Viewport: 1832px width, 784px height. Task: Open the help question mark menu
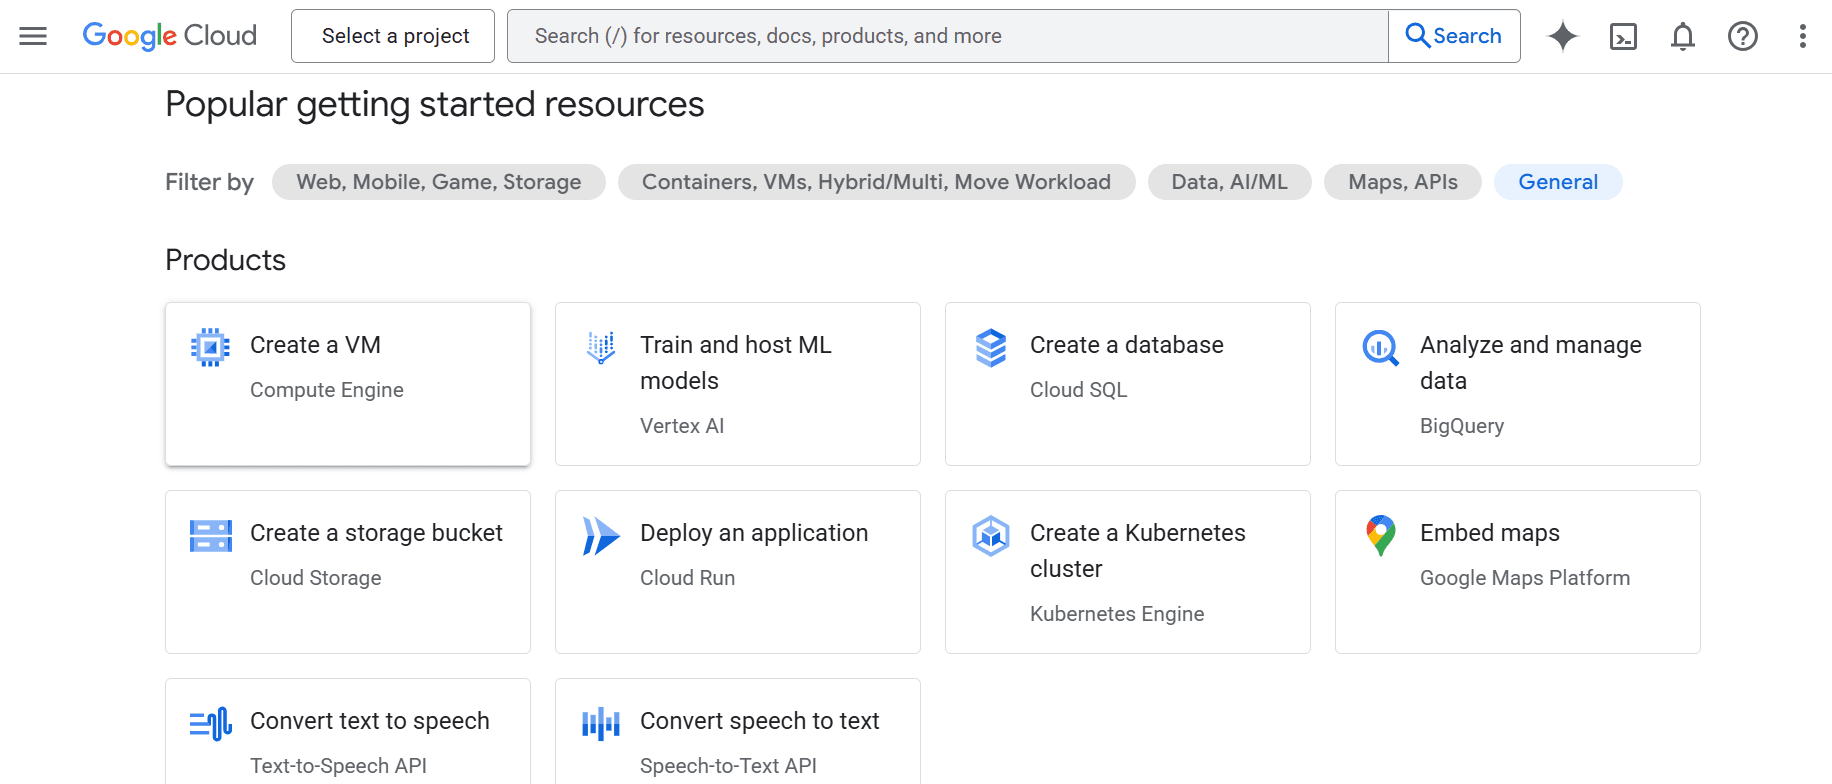(1743, 36)
